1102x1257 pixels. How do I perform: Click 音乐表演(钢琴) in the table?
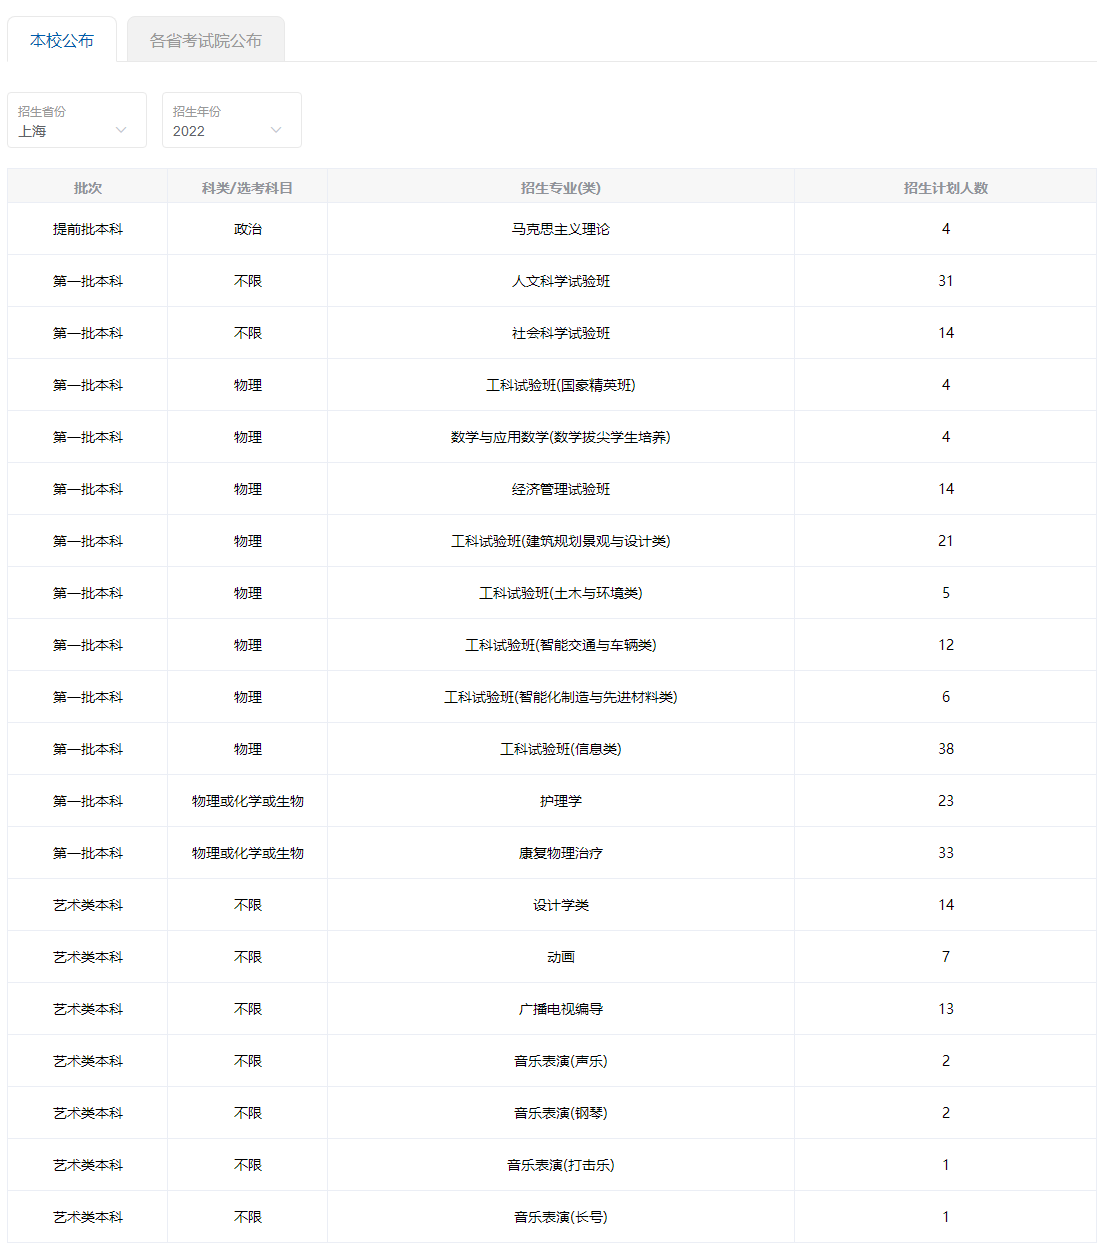tap(560, 1113)
